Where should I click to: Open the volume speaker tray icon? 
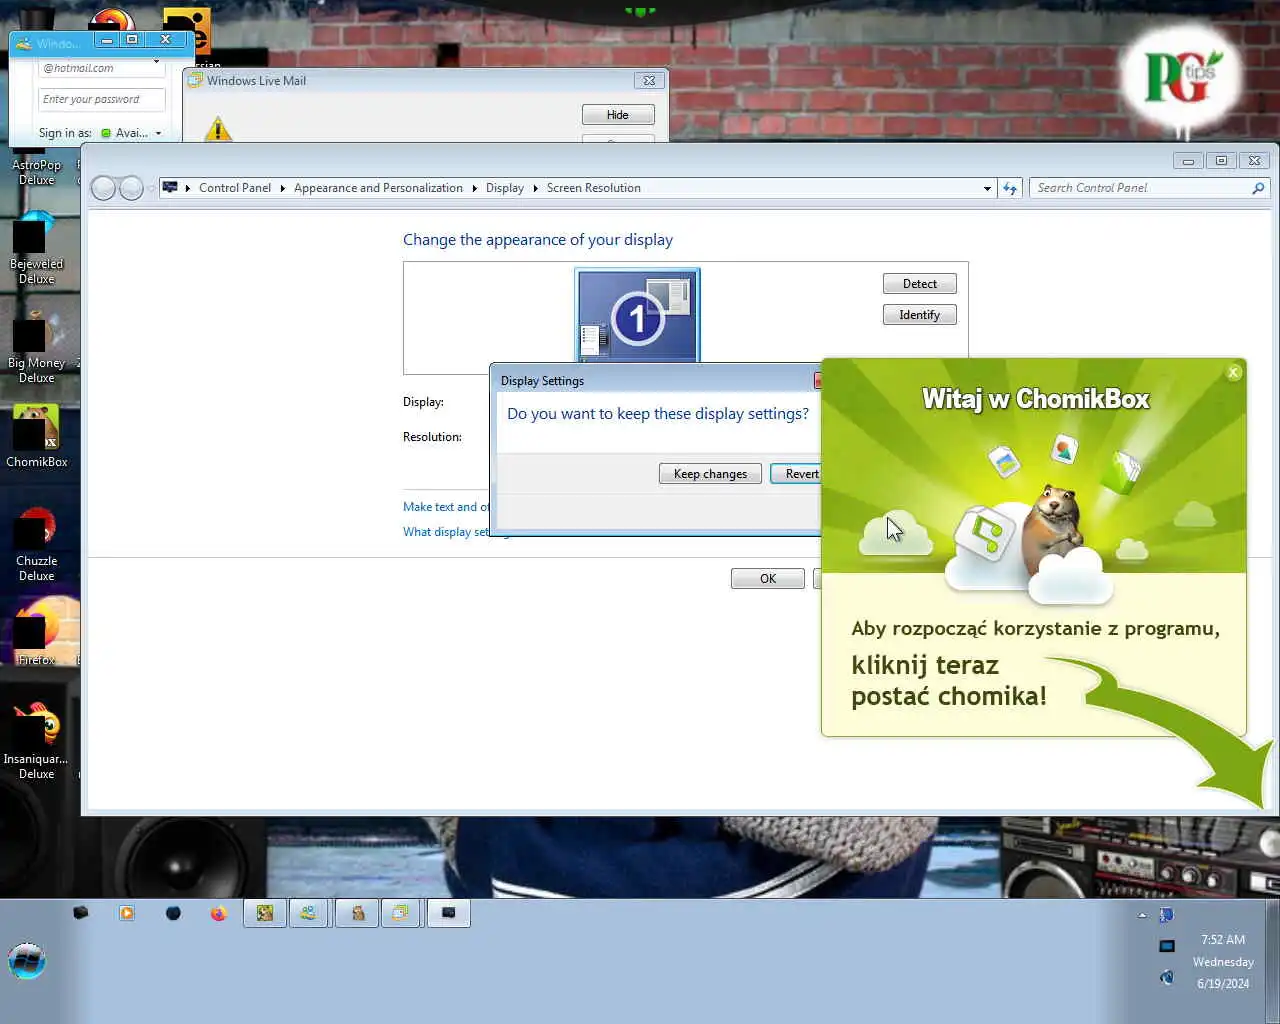click(1166, 977)
